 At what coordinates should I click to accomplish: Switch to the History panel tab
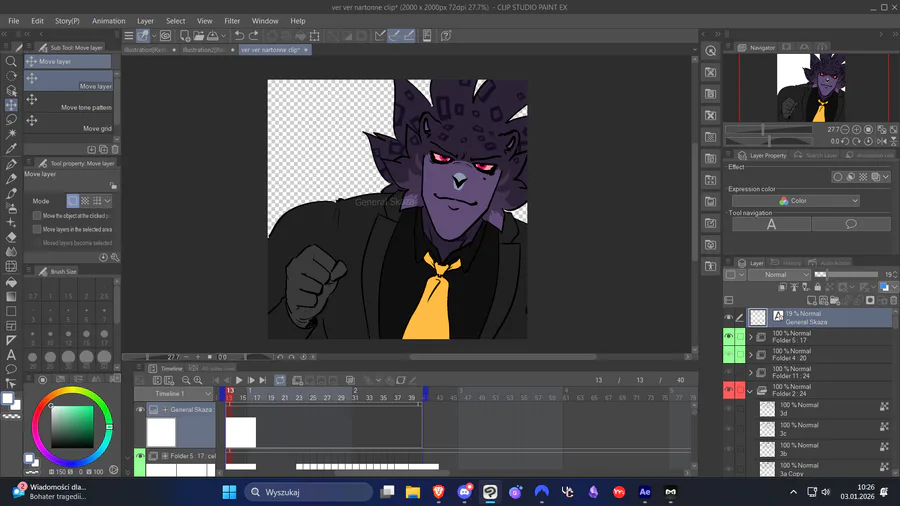click(x=786, y=263)
